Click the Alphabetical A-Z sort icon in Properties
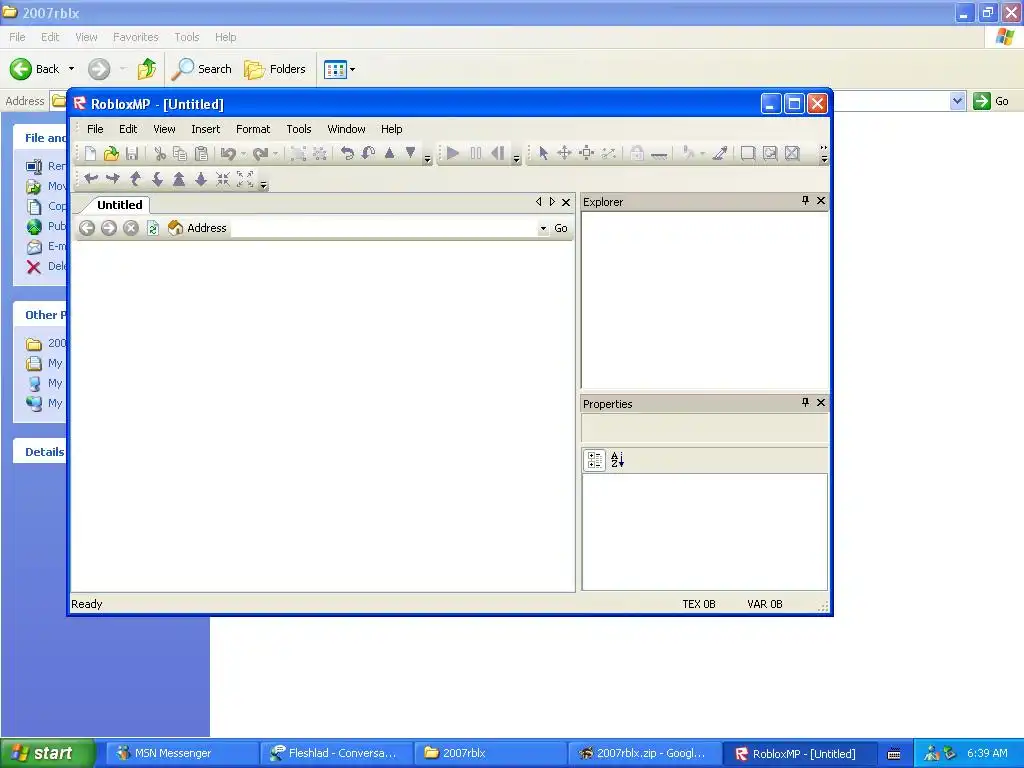Viewport: 1024px width, 768px height. point(618,460)
